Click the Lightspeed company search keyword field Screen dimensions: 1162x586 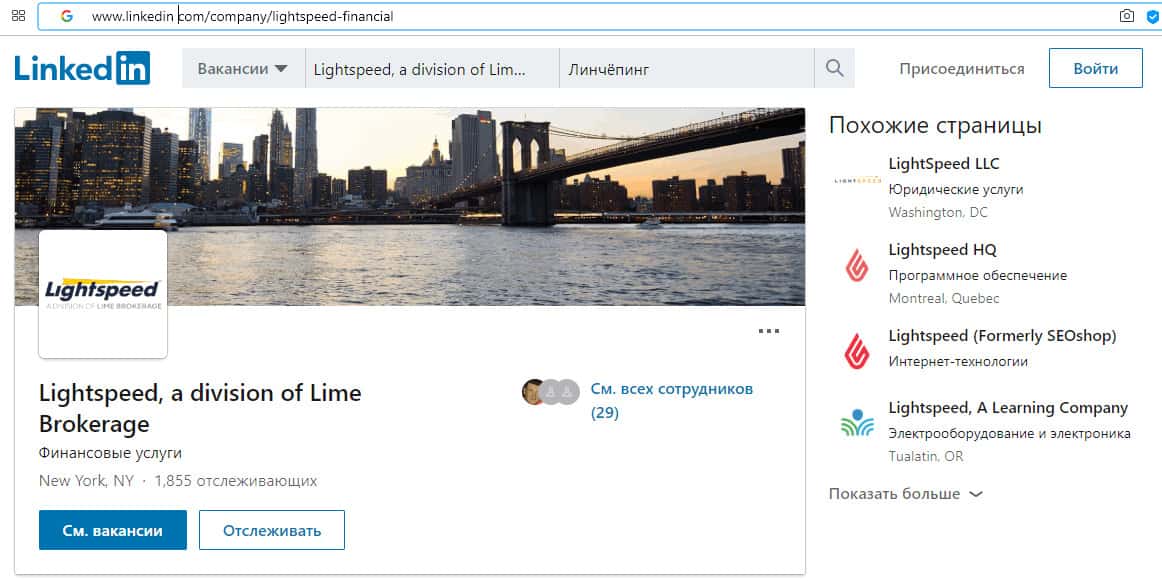tap(430, 69)
